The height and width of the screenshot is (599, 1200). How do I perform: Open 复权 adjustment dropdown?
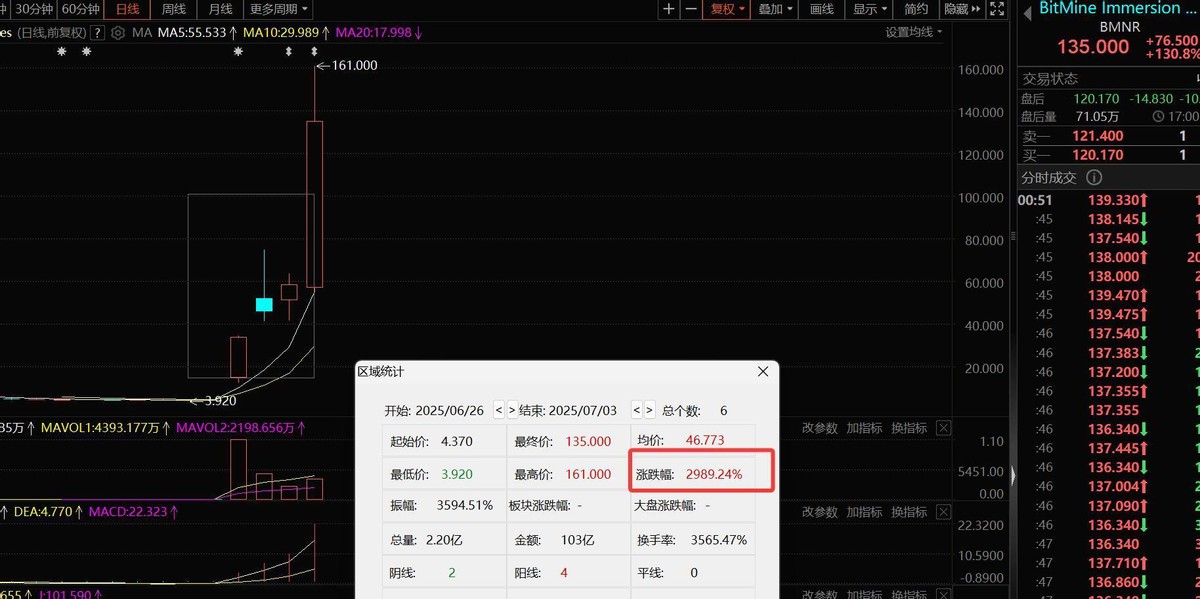point(727,9)
